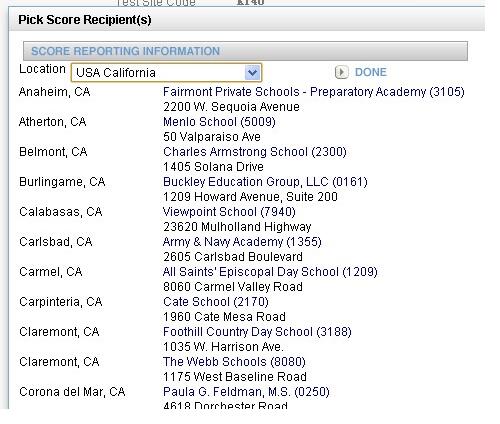The width and height of the screenshot is (500, 424).
Task: Click the Anaheim, CA city label
Action: click(x=55, y=92)
